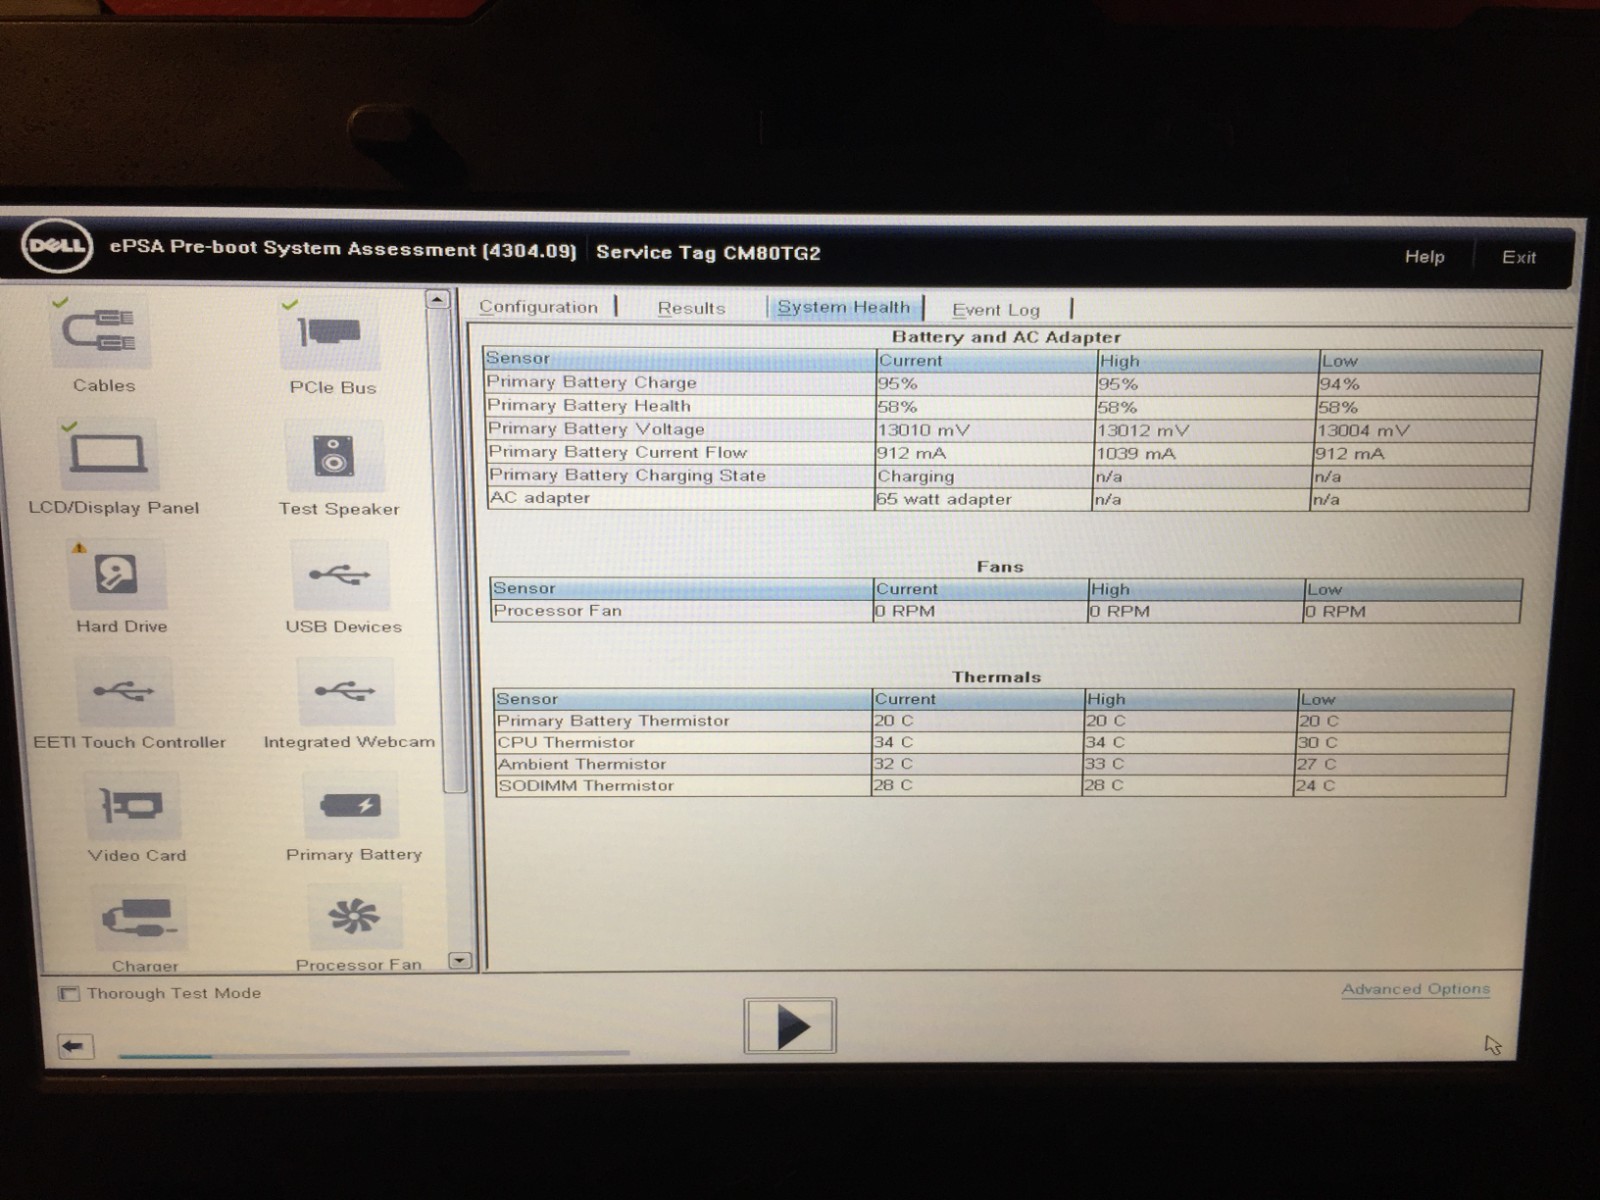Click the AC adapter row label
Viewport: 1600px width, 1200px height.
click(x=540, y=498)
